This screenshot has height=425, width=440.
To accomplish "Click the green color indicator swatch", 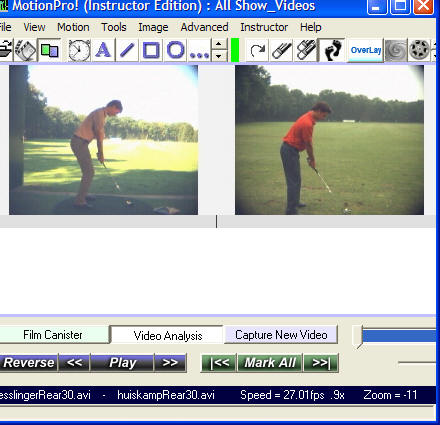I will click(x=235, y=50).
